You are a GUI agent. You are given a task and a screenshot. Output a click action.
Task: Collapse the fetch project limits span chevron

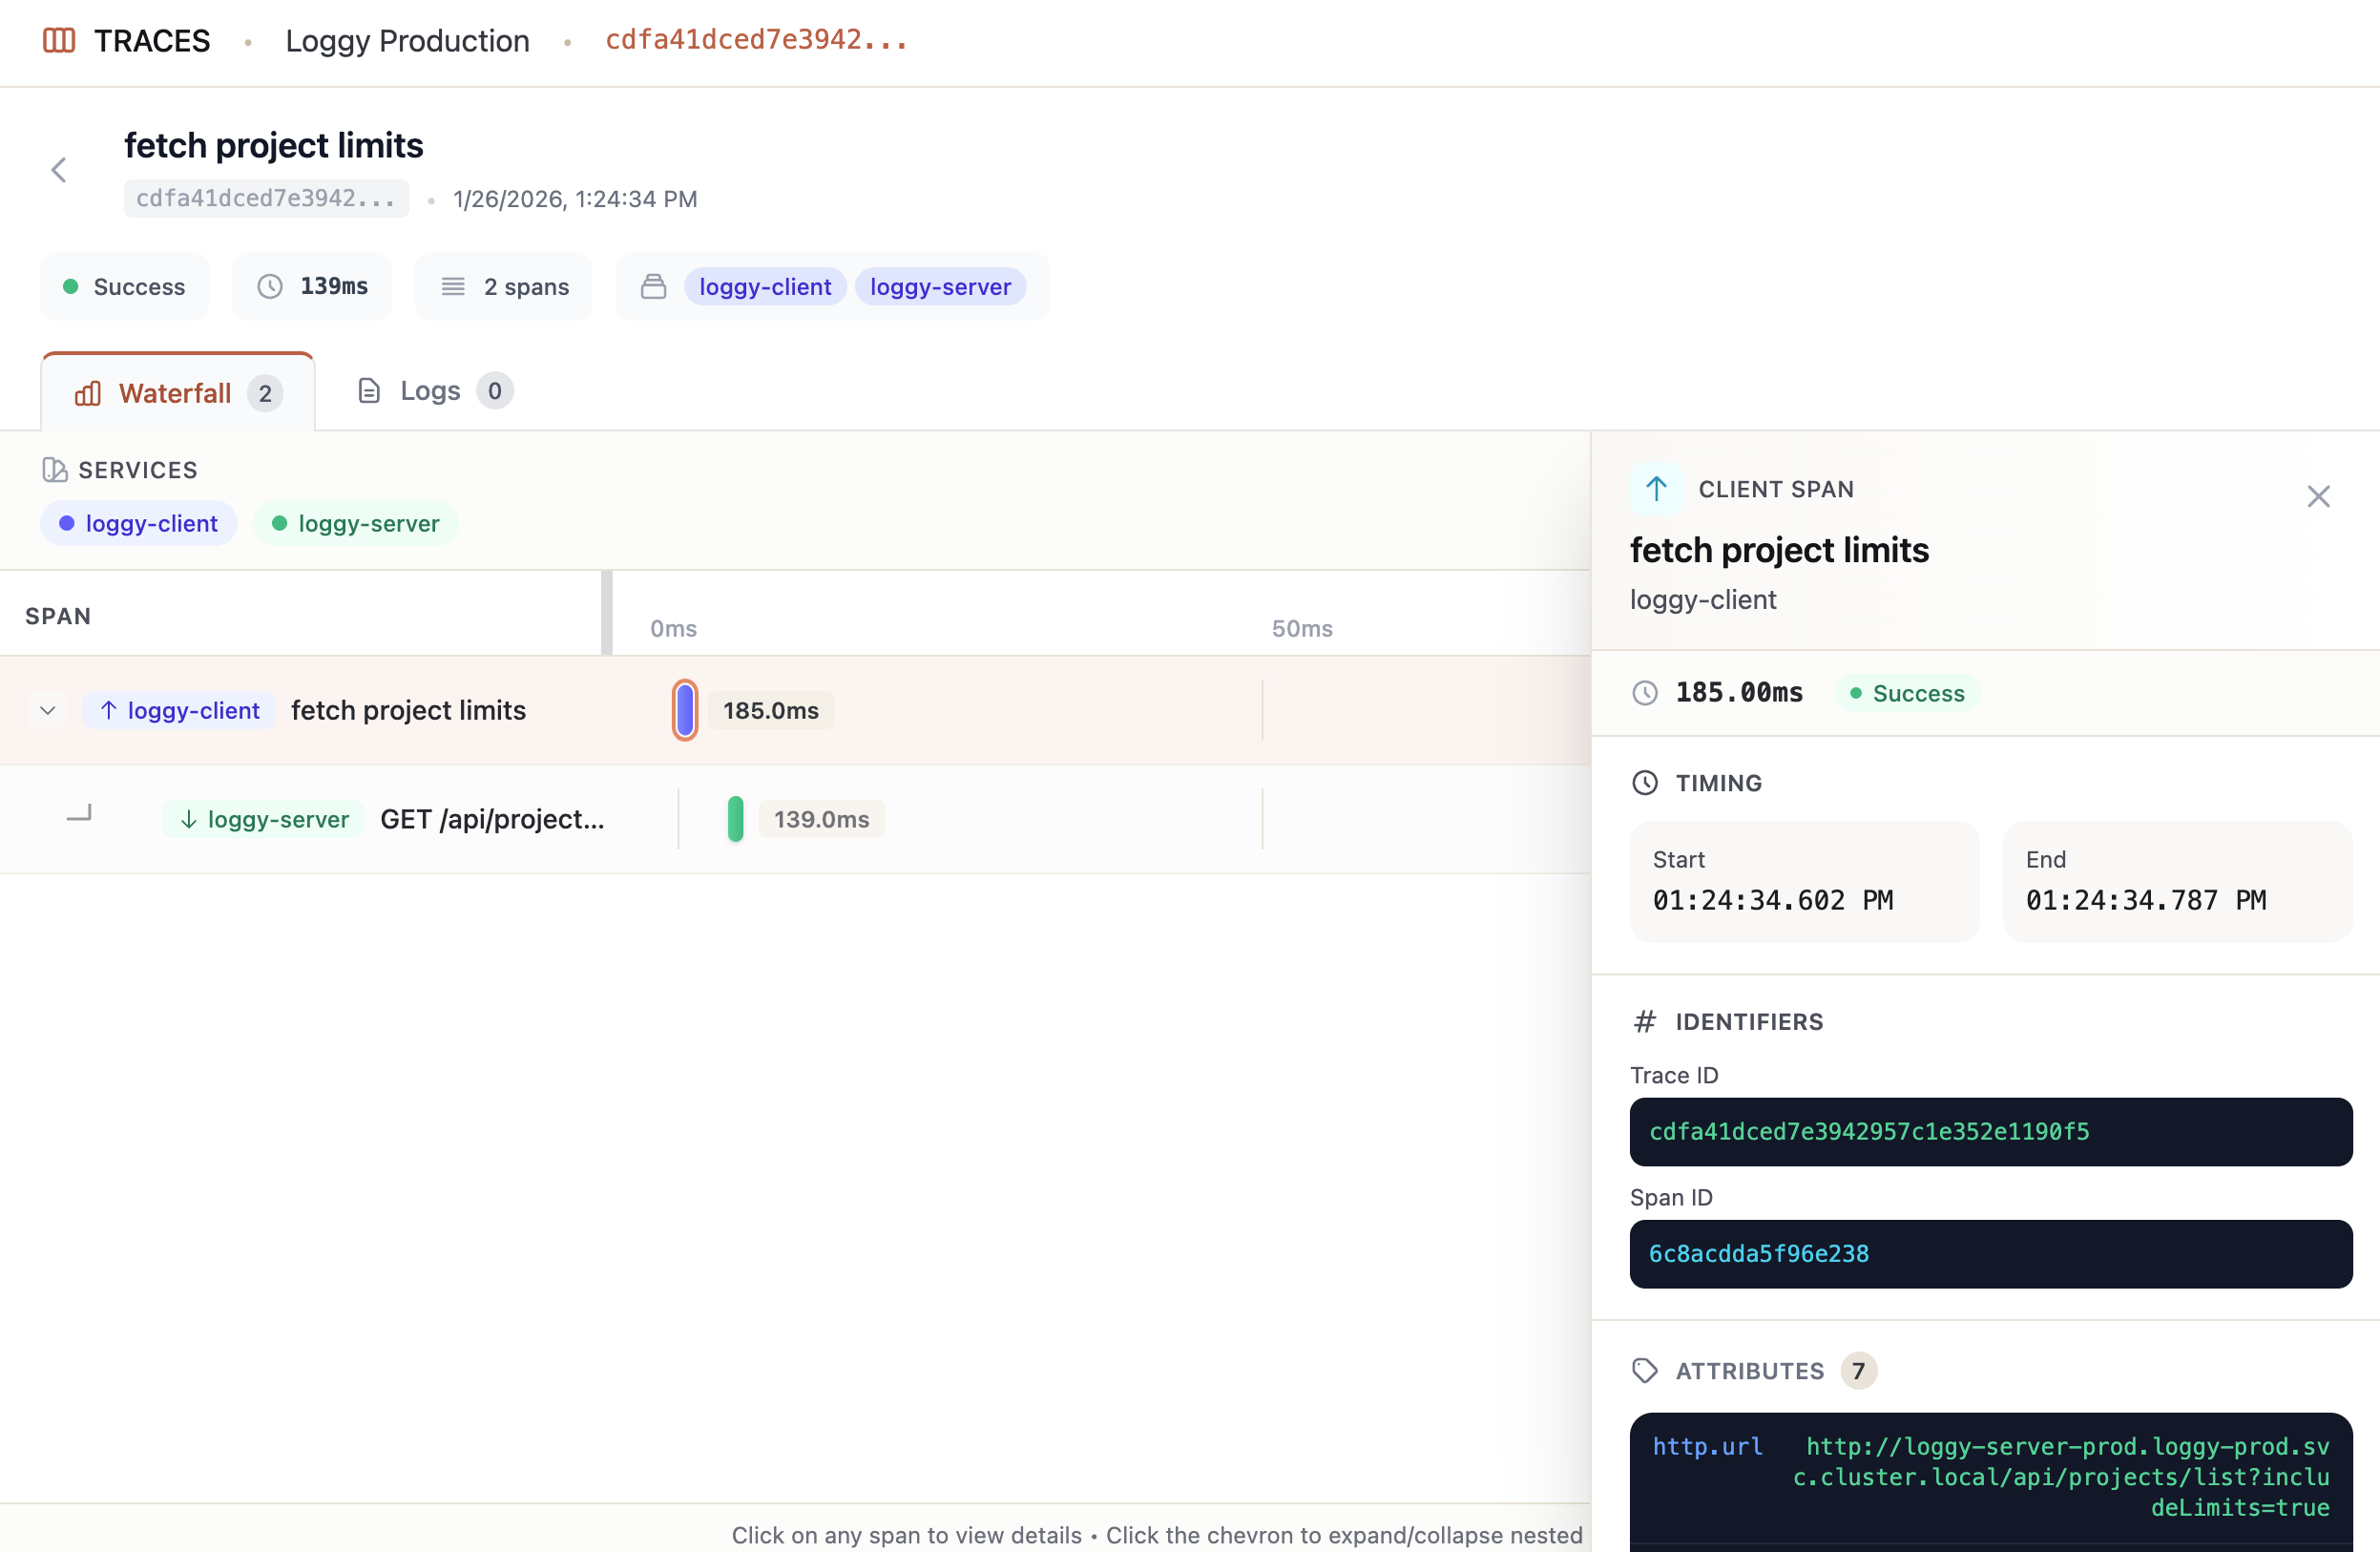coord(47,710)
